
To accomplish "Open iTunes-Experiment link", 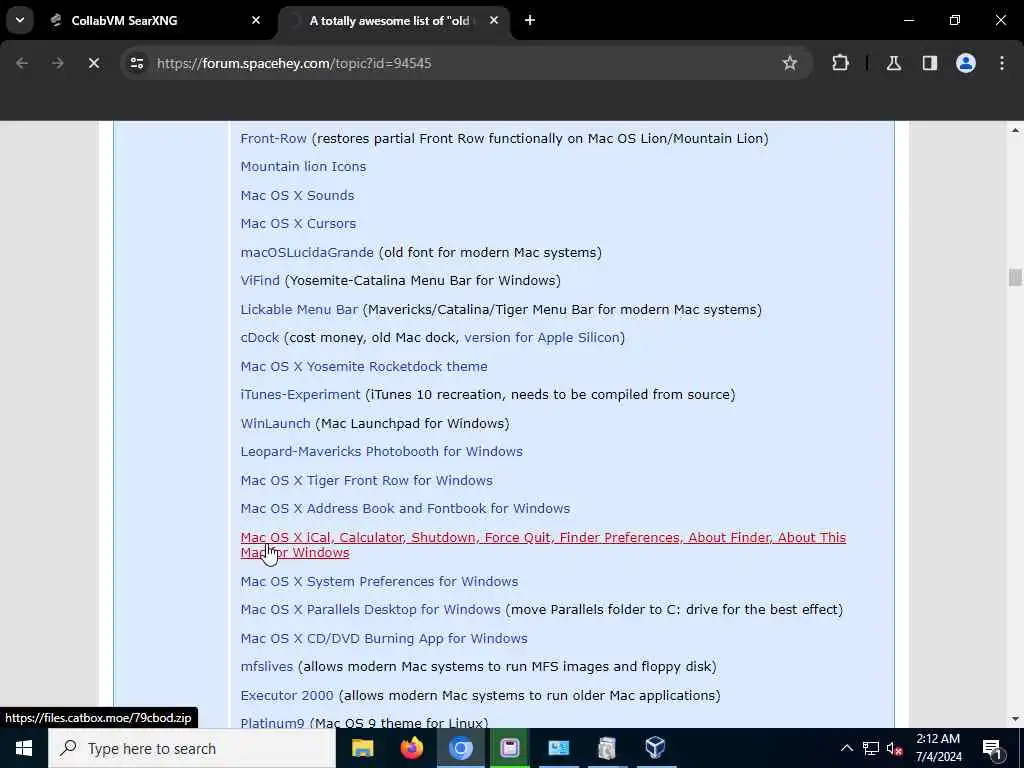I will pos(300,394).
